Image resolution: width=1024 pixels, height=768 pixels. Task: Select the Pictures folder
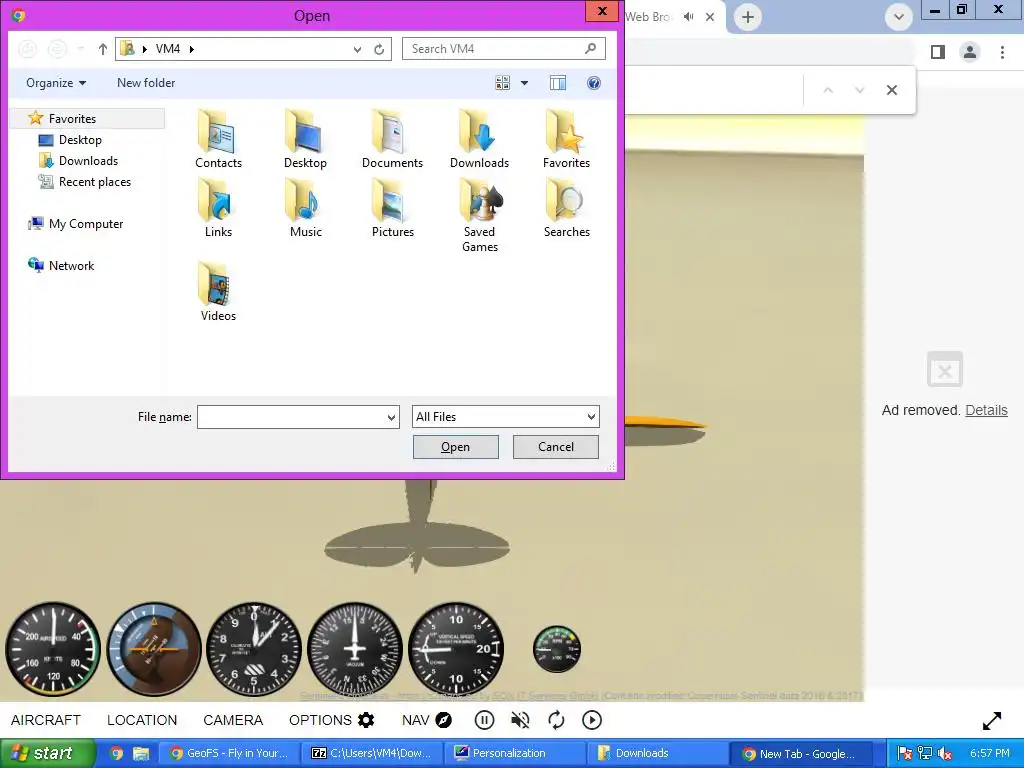[392, 208]
